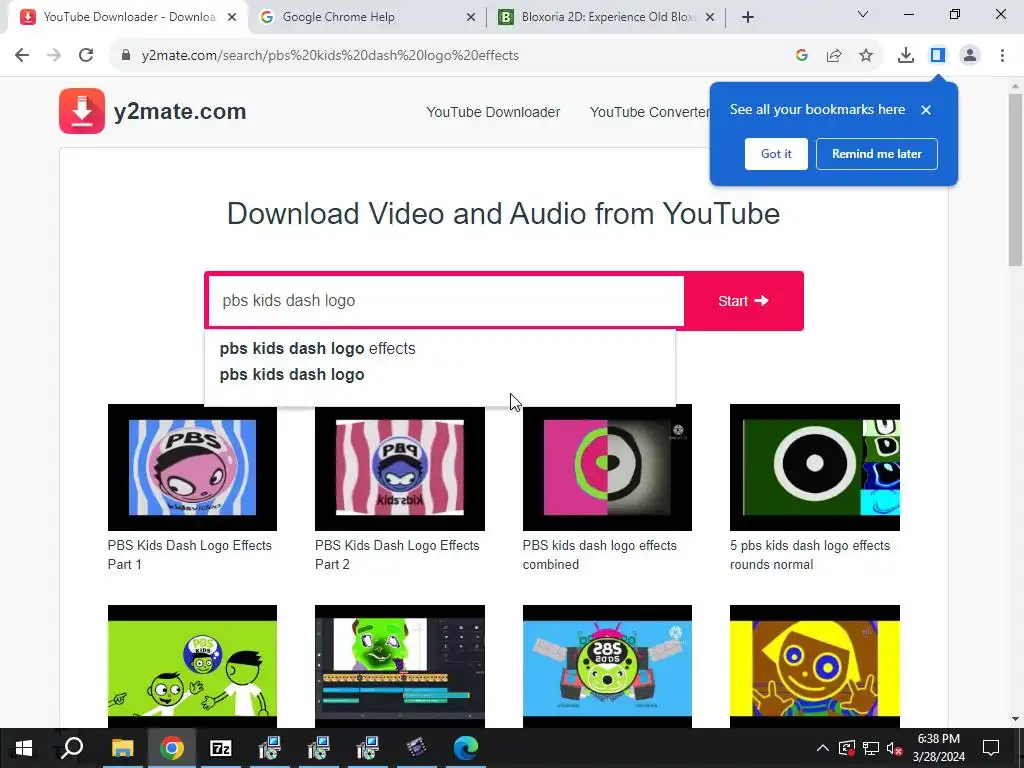This screenshot has height=768, width=1024.
Task: Toggle the Chrome side panel icon
Action: pyautogui.click(x=938, y=56)
